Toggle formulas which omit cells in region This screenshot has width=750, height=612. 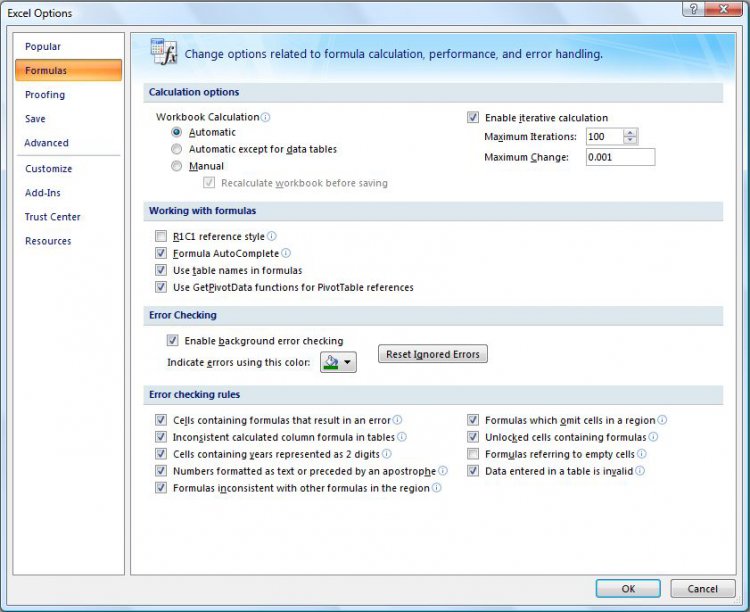tap(473, 420)
